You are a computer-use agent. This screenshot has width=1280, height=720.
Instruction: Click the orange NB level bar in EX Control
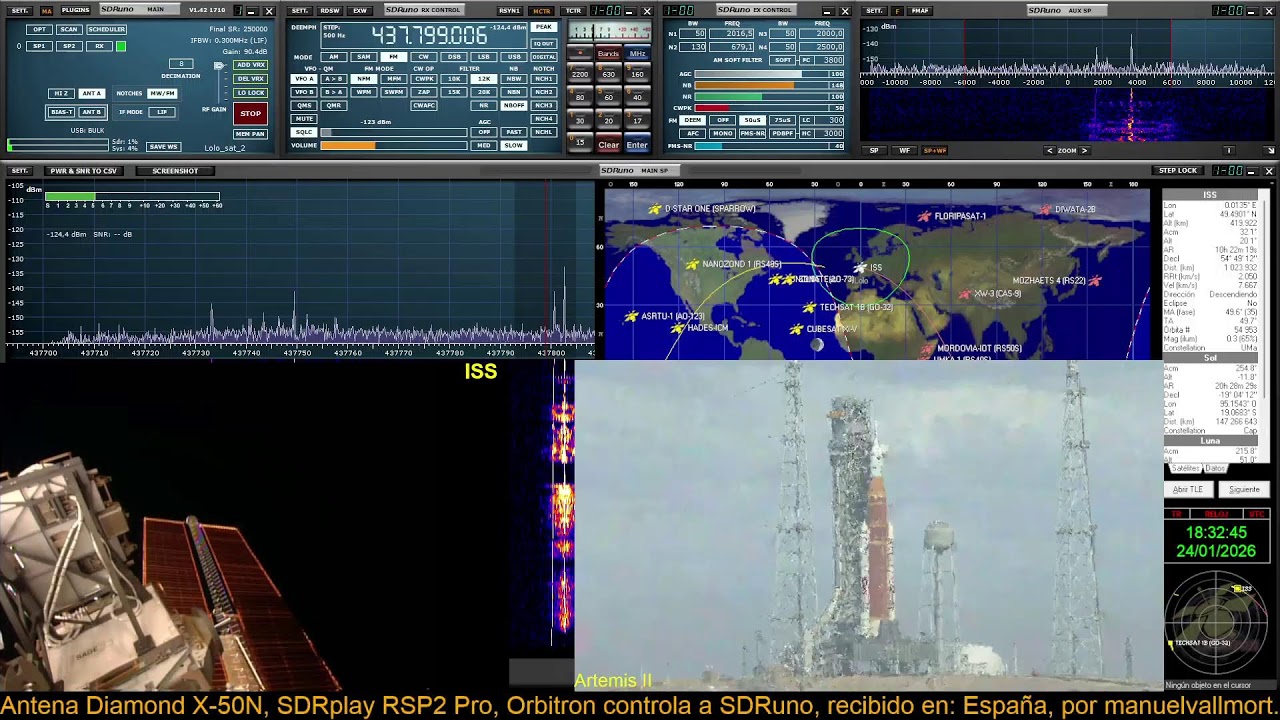pyautogui.click(x=762, y=85)
